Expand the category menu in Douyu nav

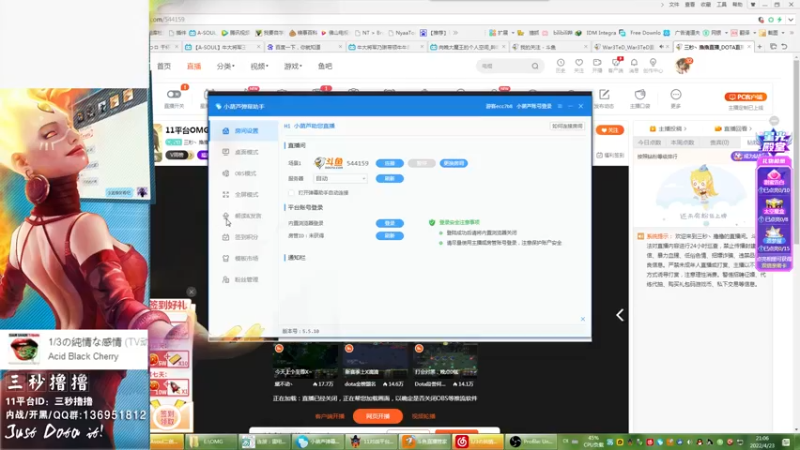click(226, 66)
